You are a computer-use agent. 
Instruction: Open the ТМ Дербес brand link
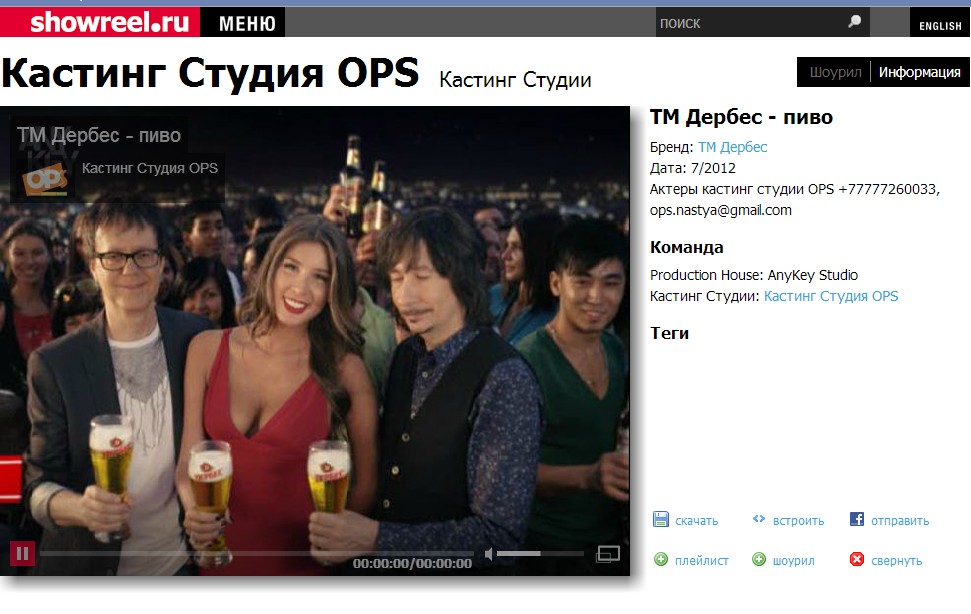(733, 147)
